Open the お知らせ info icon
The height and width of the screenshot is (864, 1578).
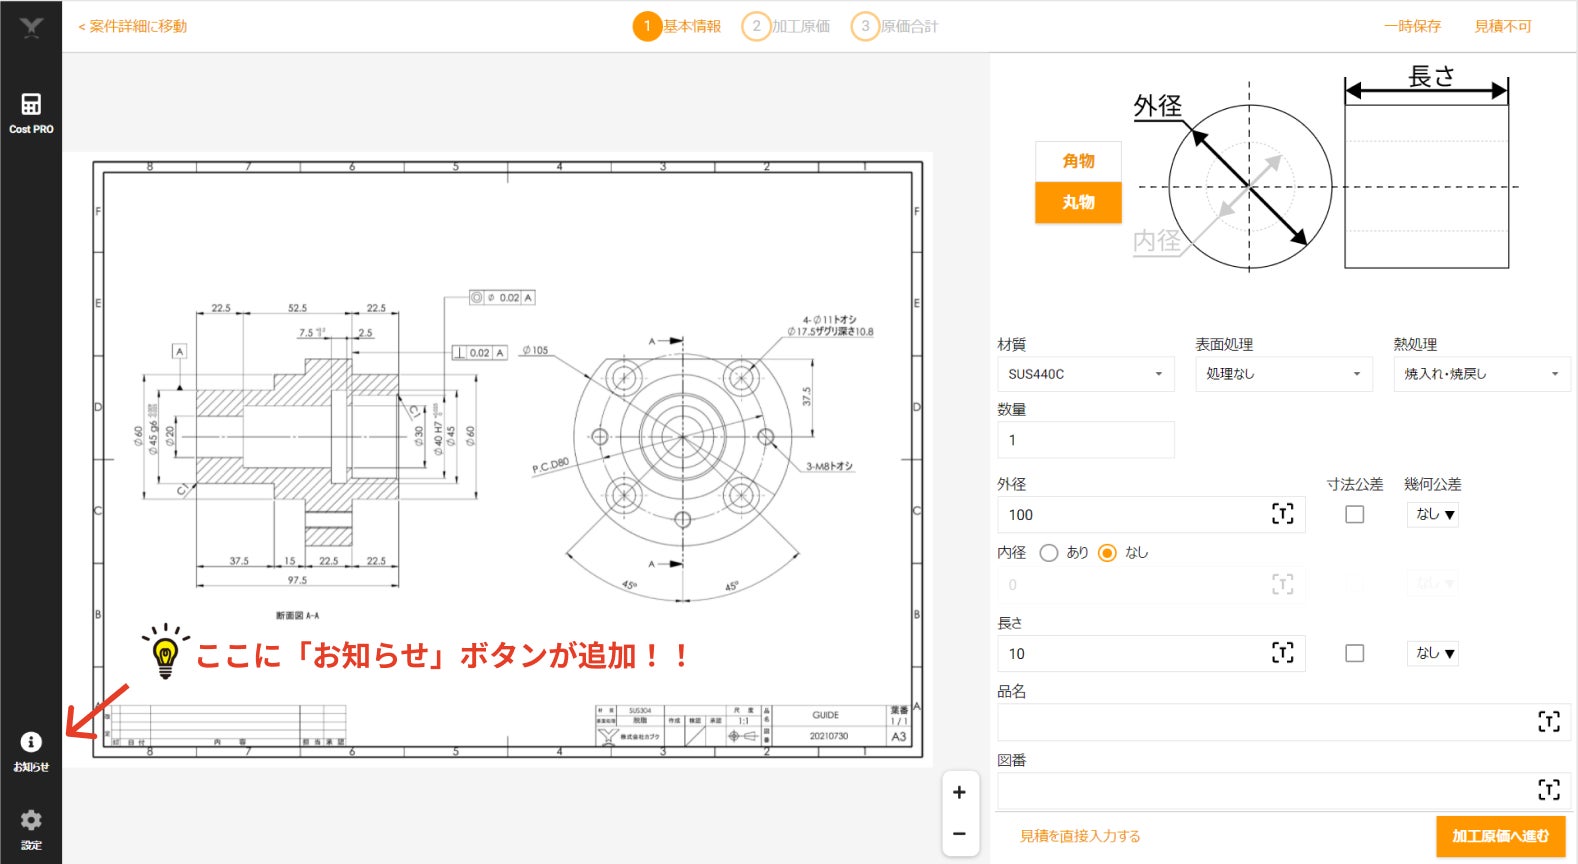(31, 751)
